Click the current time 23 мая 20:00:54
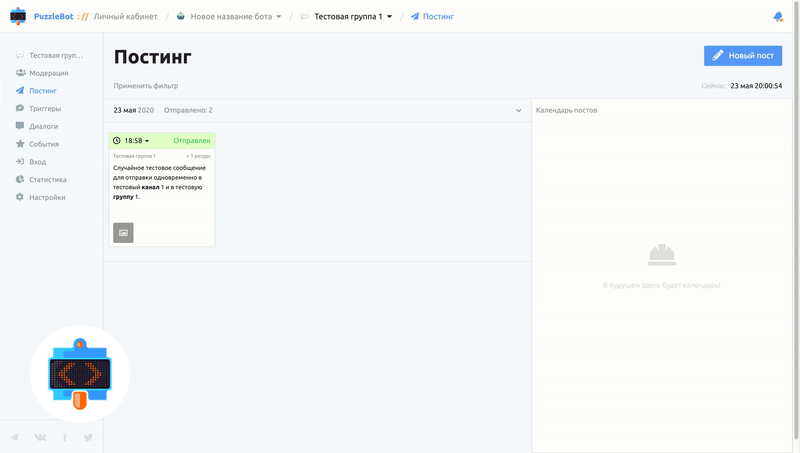The width and height of the screenshot is (800, 453). click(756, 86)
